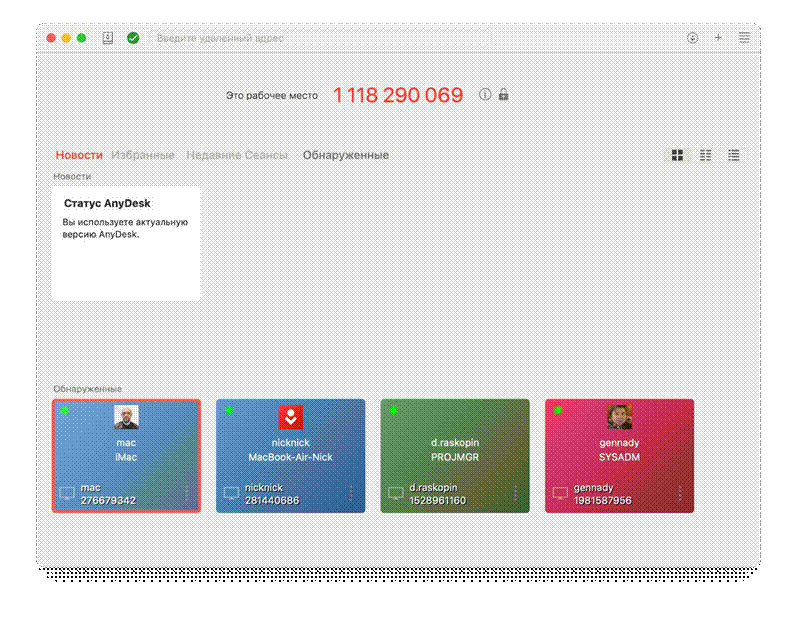
Task: Select the Избранные tab
Action: pyautogui.click(x=143, y=155)
